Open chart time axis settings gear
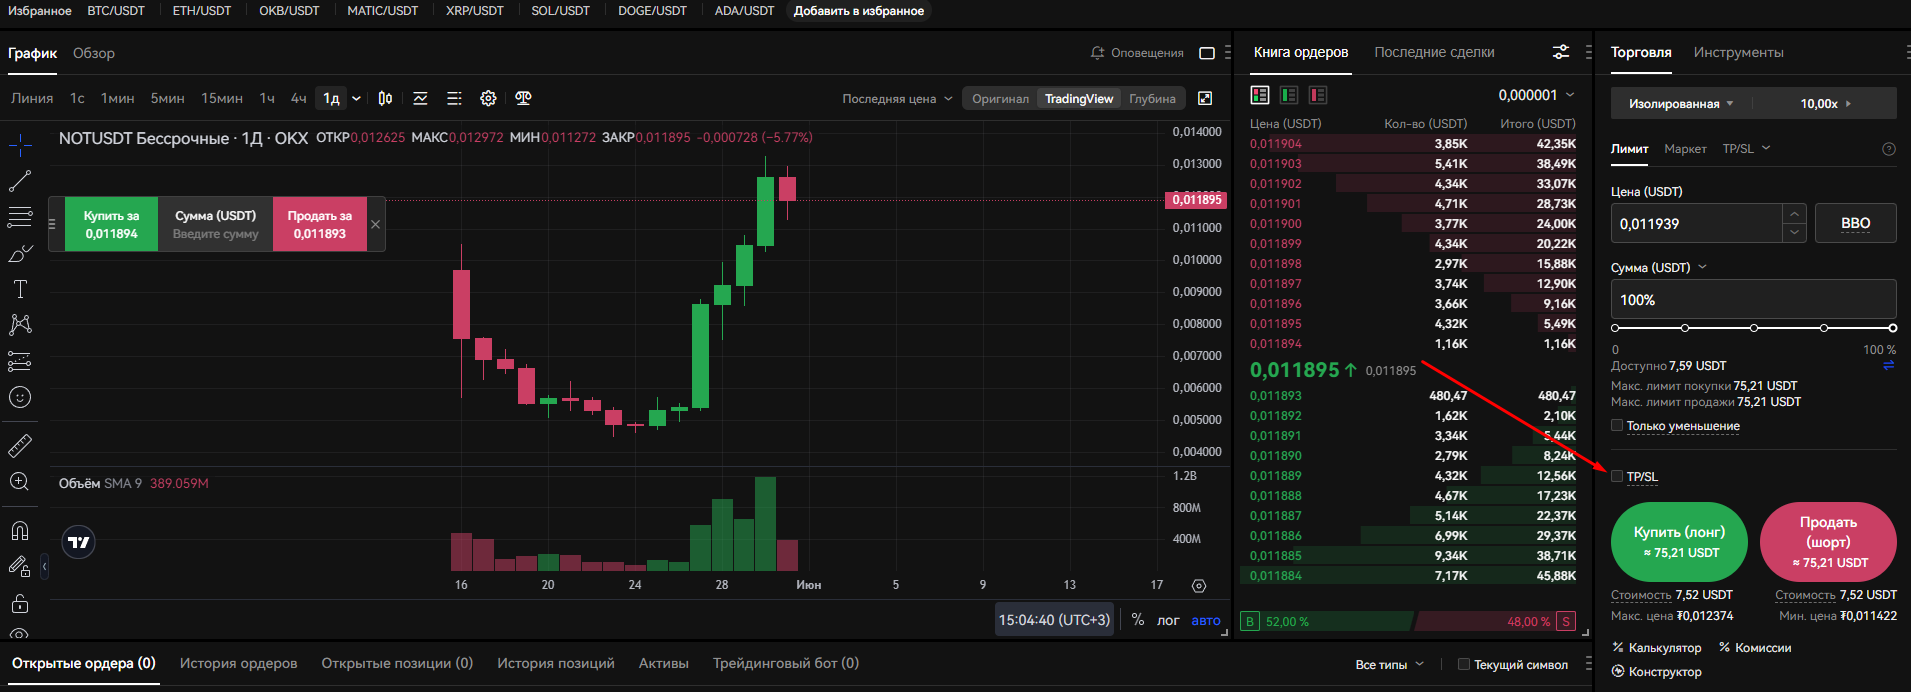This screenshot has width=1911, height=692. (x=1199, y=586)
